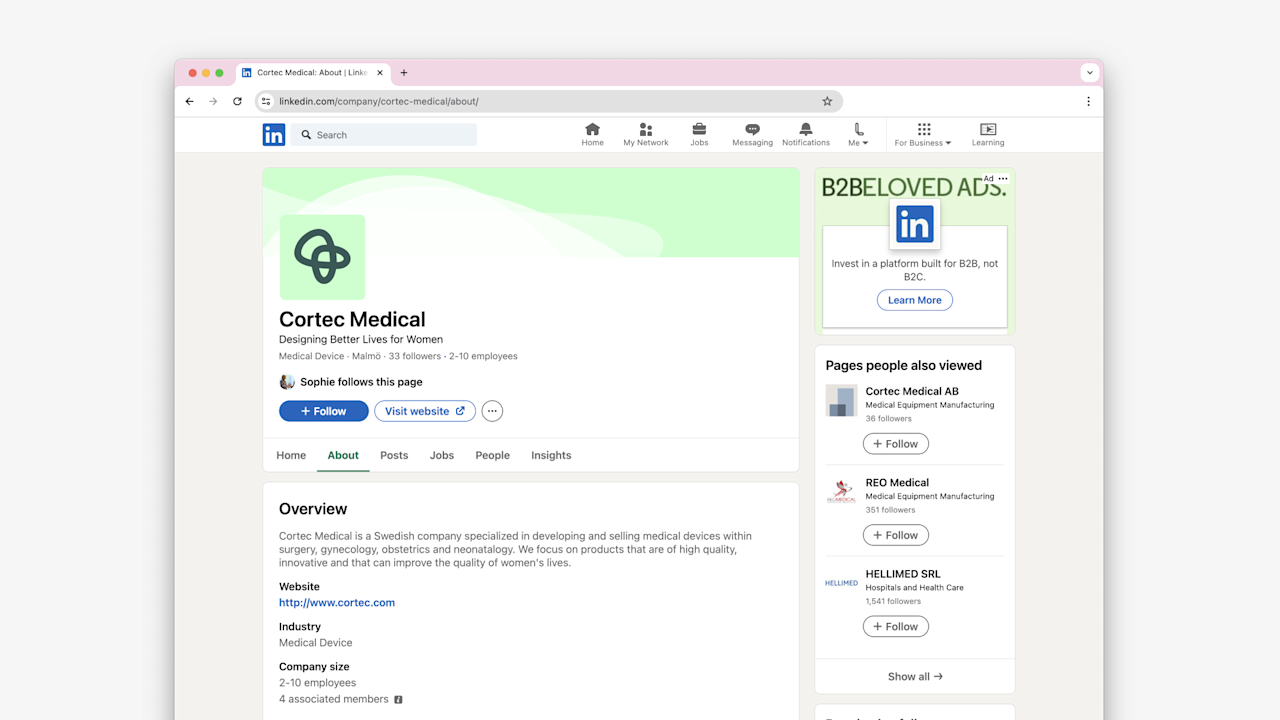Click the browser back arrow
This screenshot has height=720, width=1280.
coord(190,101)
